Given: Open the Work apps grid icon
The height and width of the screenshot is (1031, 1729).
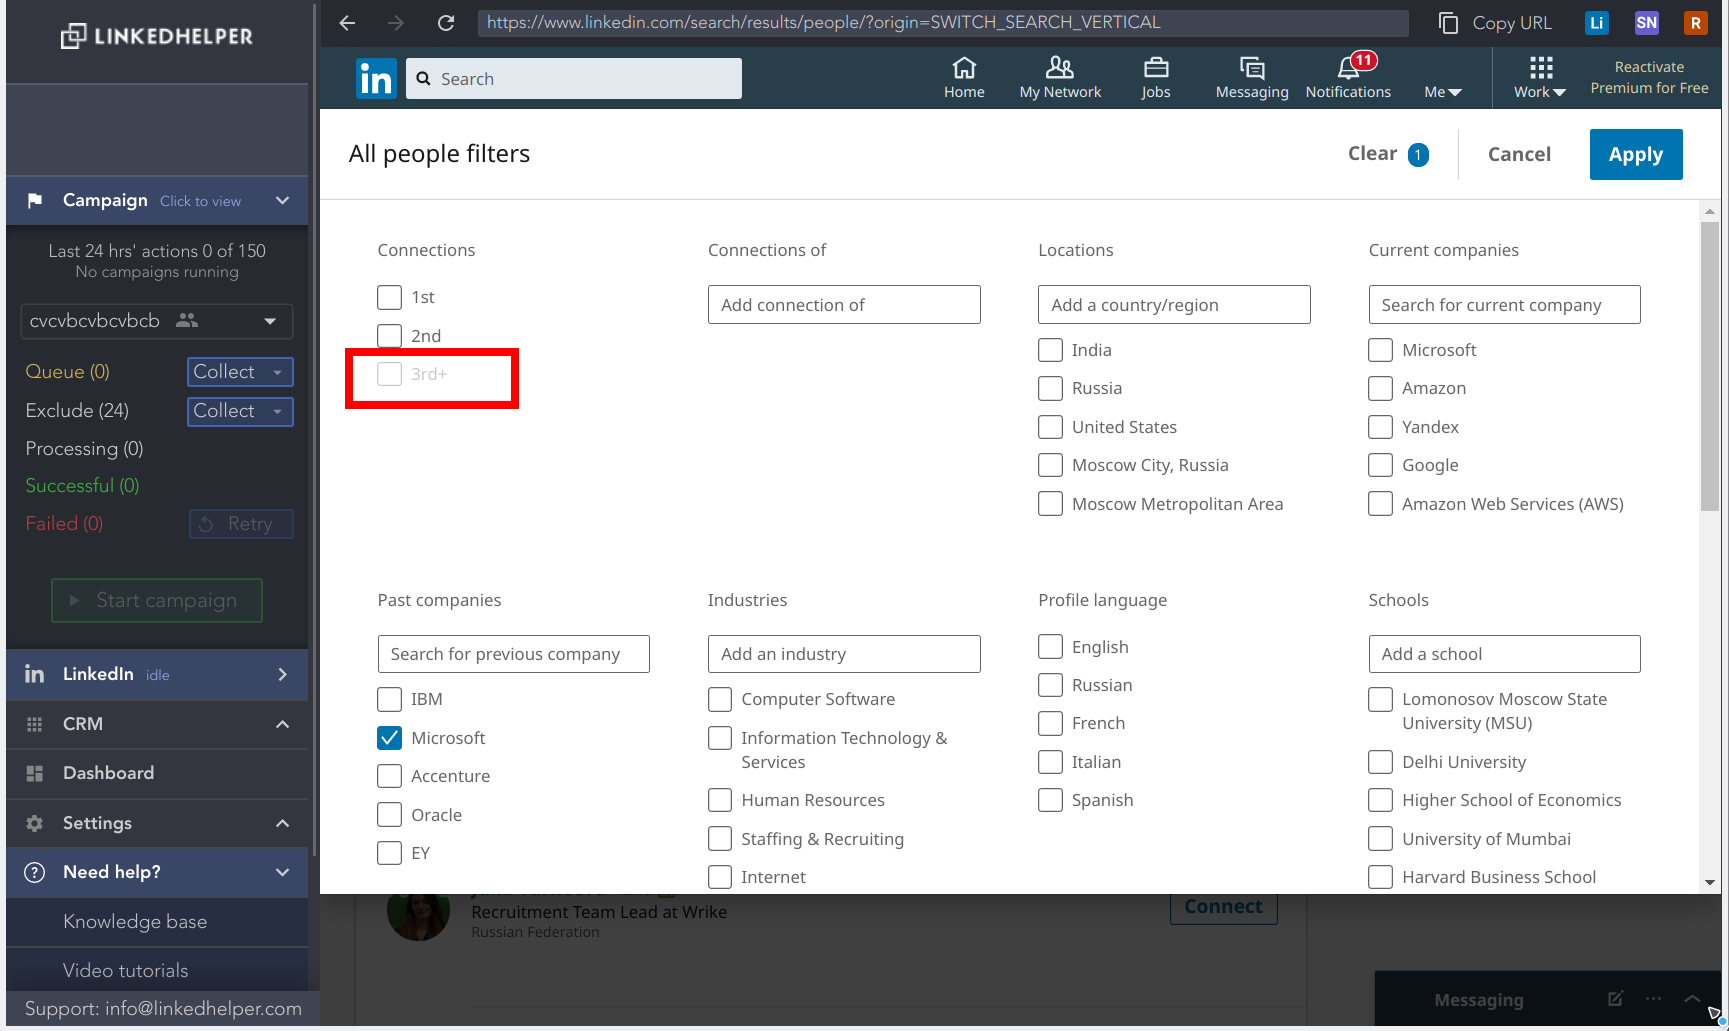Looking at the screenshot, I should pos(1541,68).
